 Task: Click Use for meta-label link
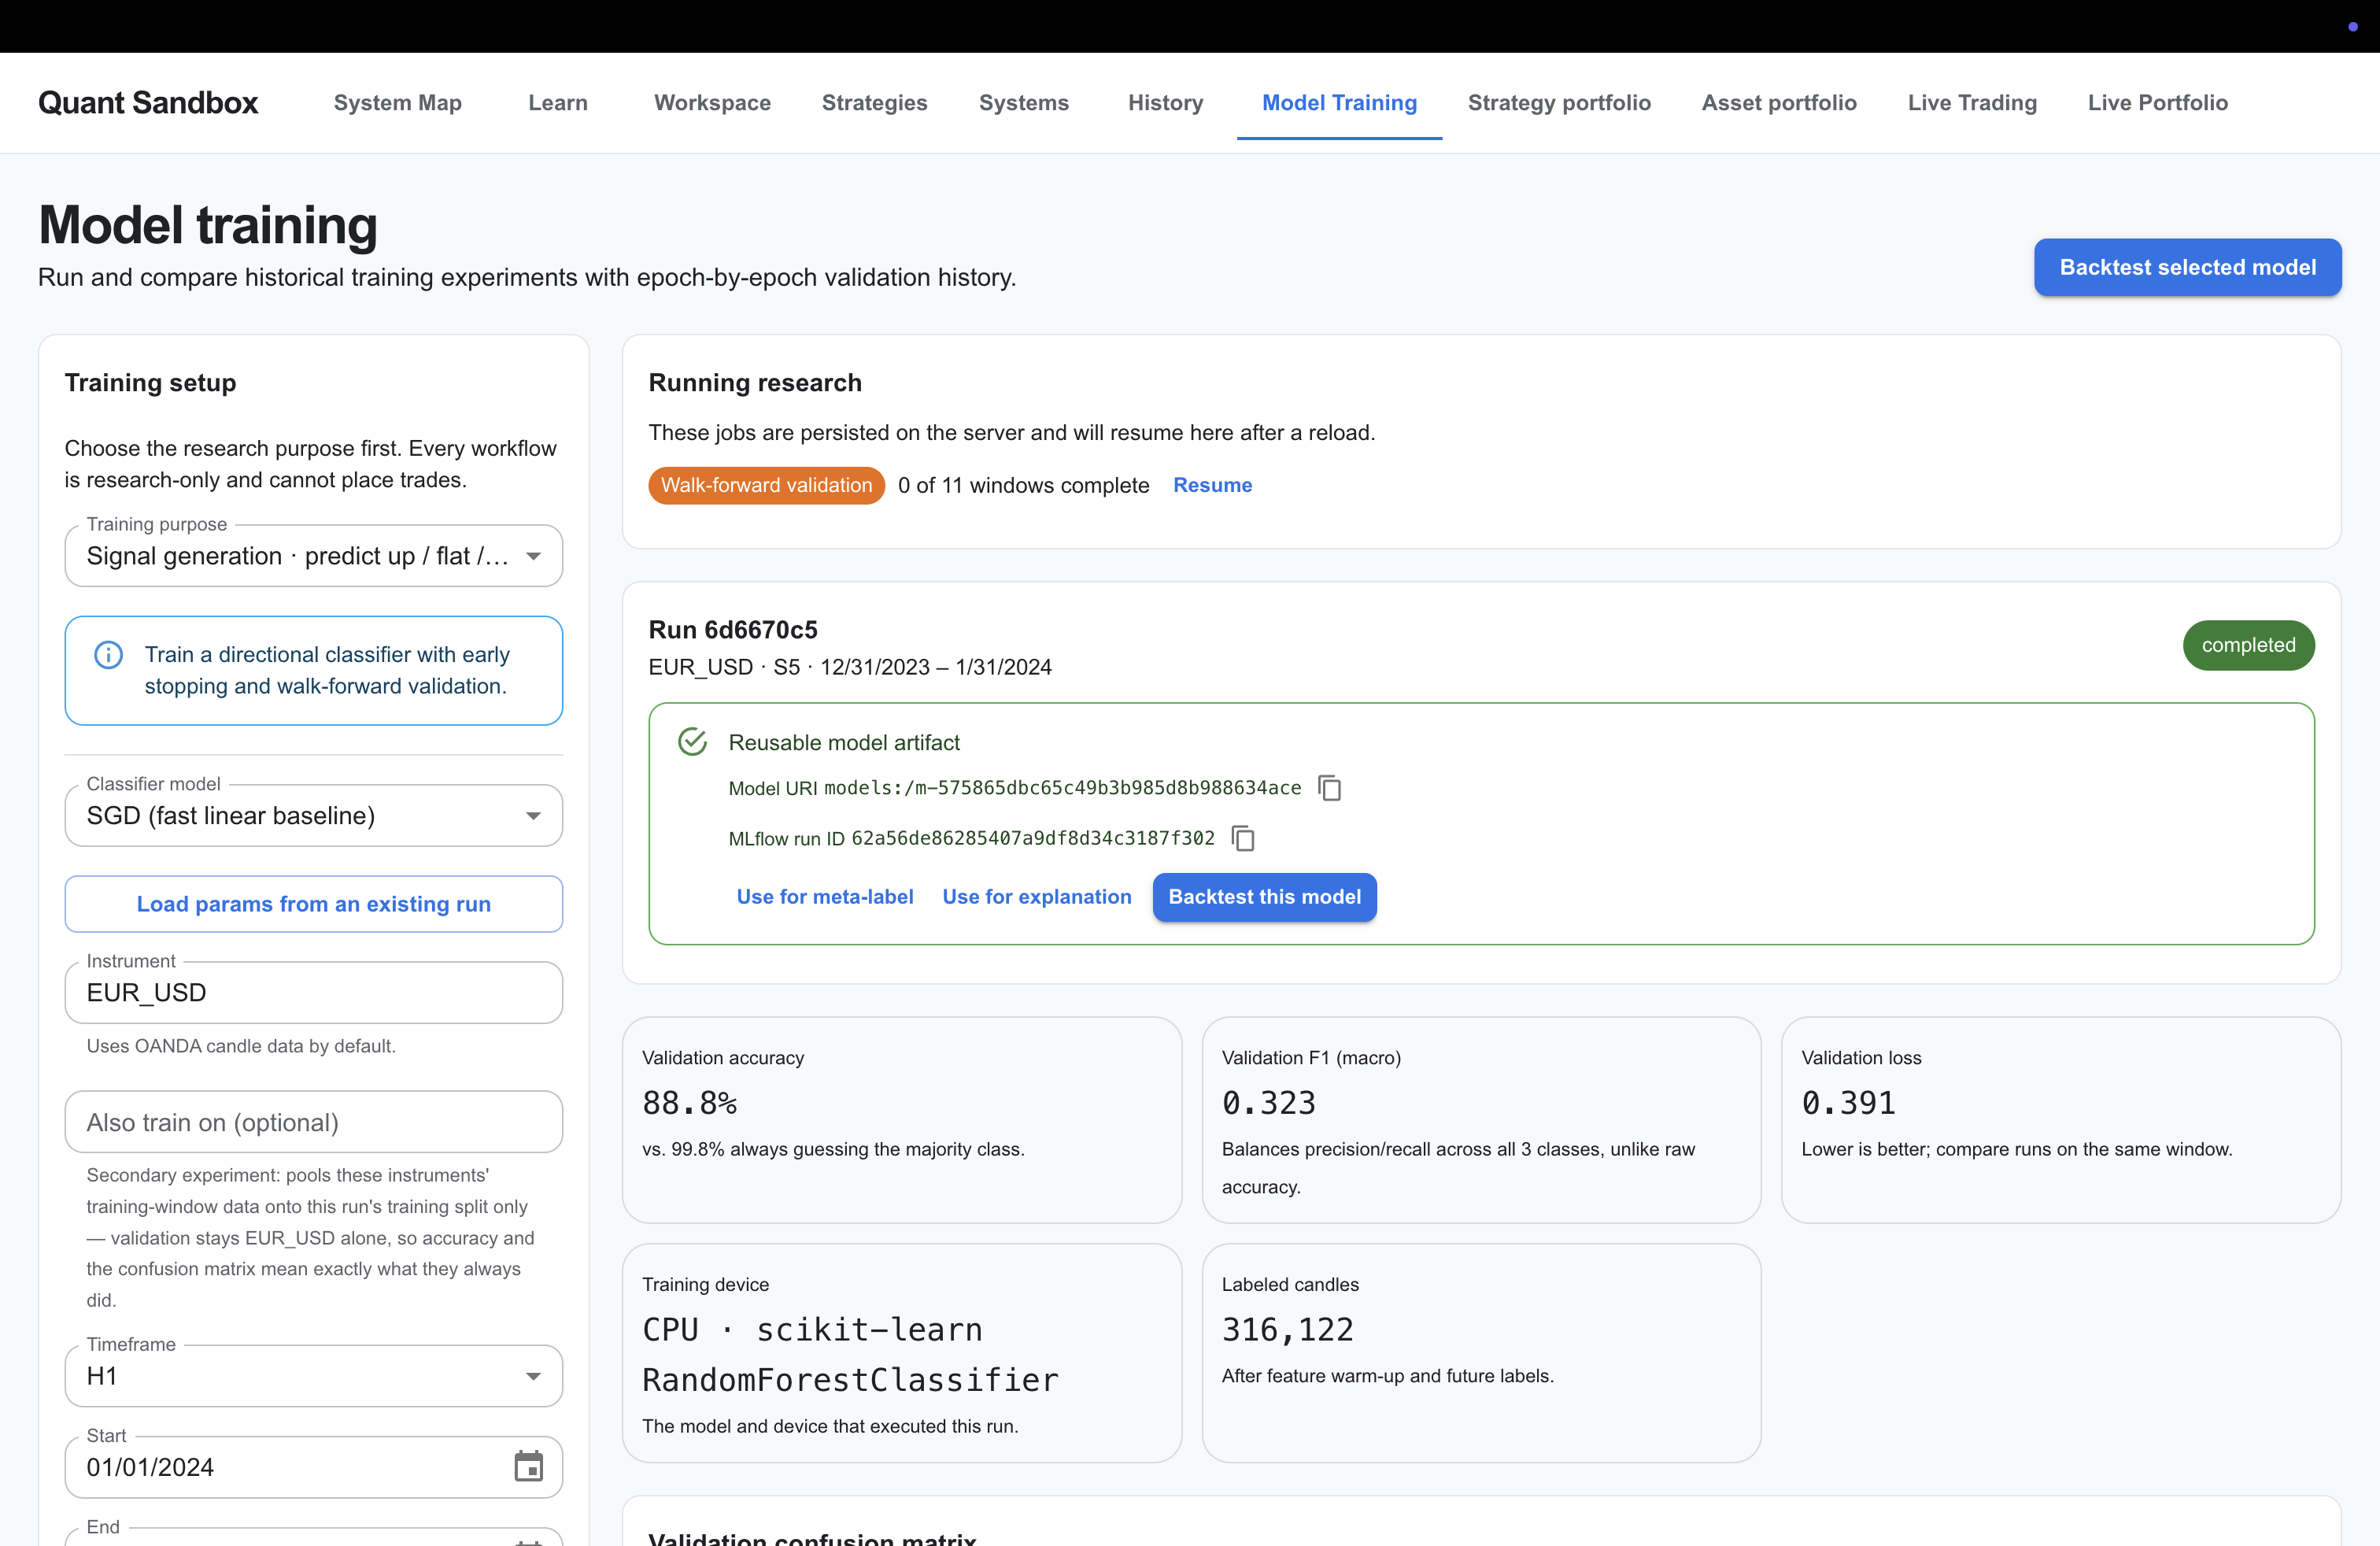[x=825, y=897]
